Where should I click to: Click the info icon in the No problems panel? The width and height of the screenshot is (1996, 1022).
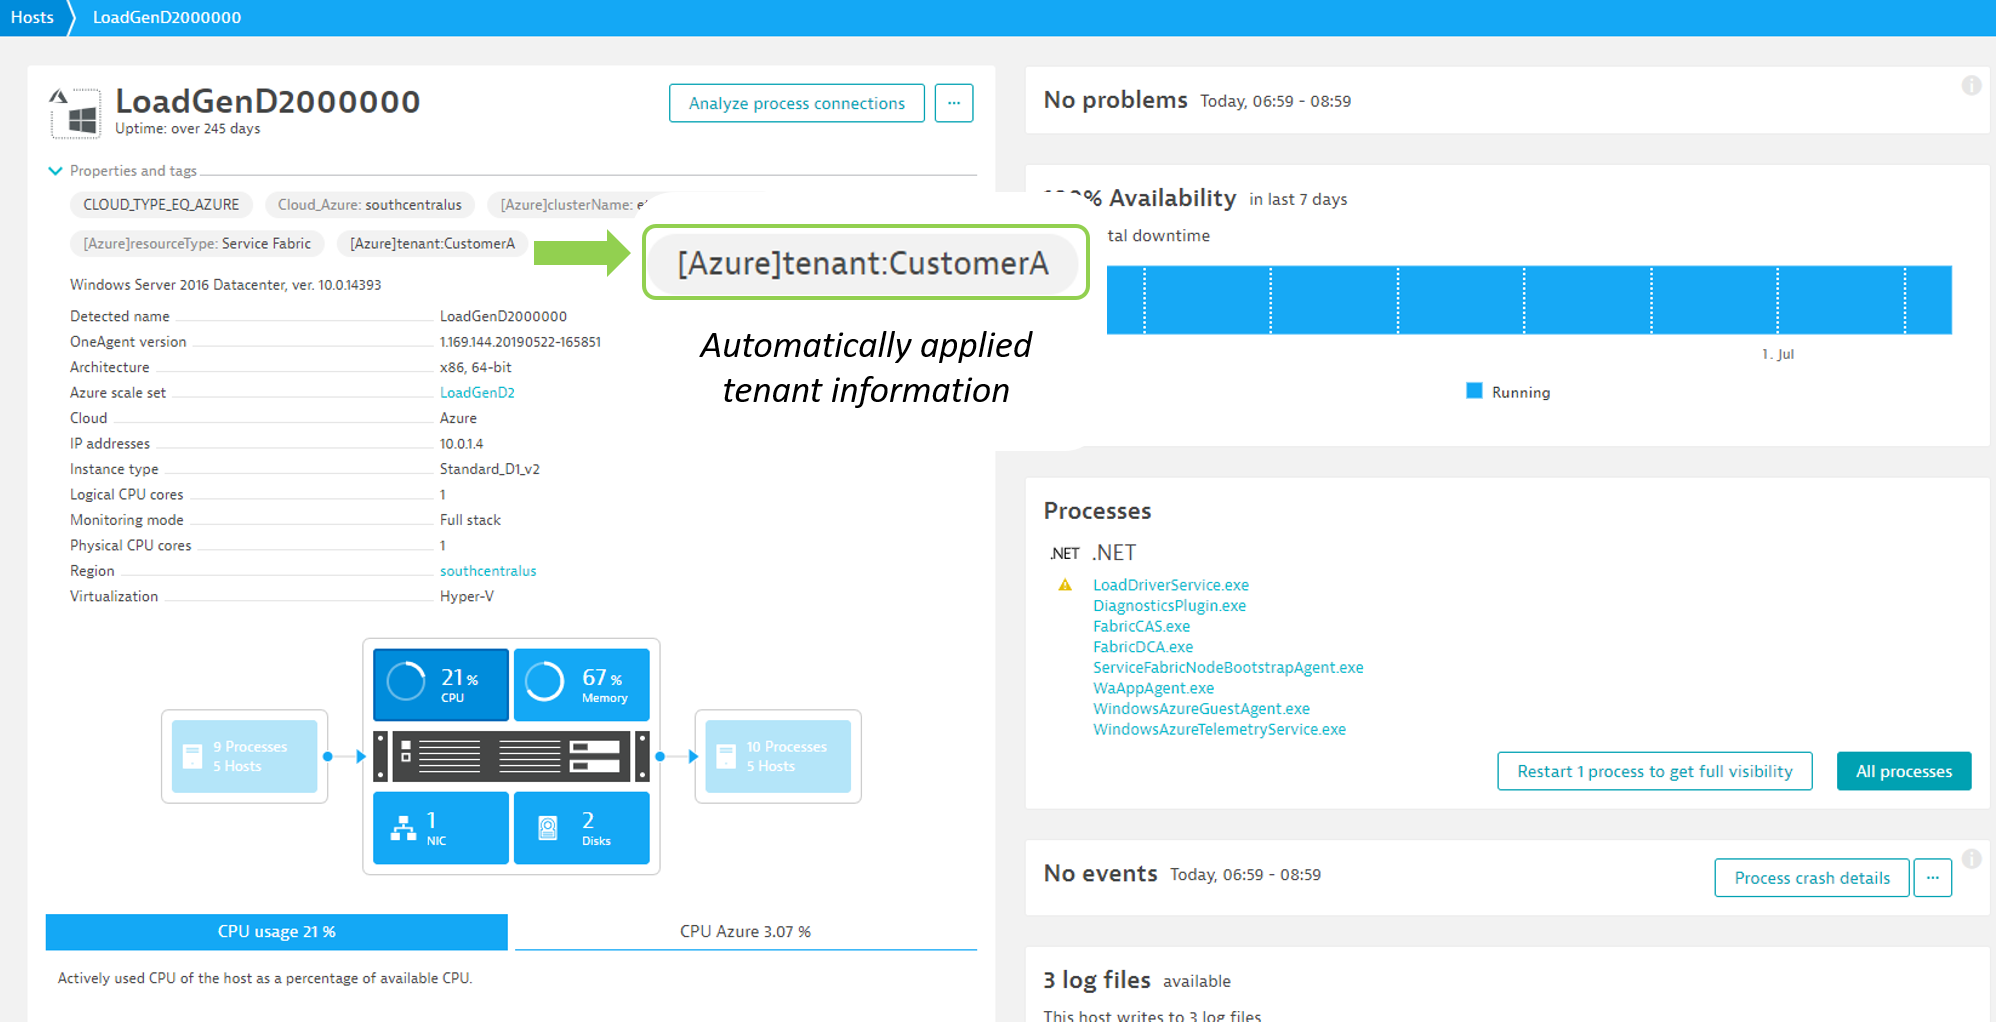pyautogui.click(x=1971, y=86)
